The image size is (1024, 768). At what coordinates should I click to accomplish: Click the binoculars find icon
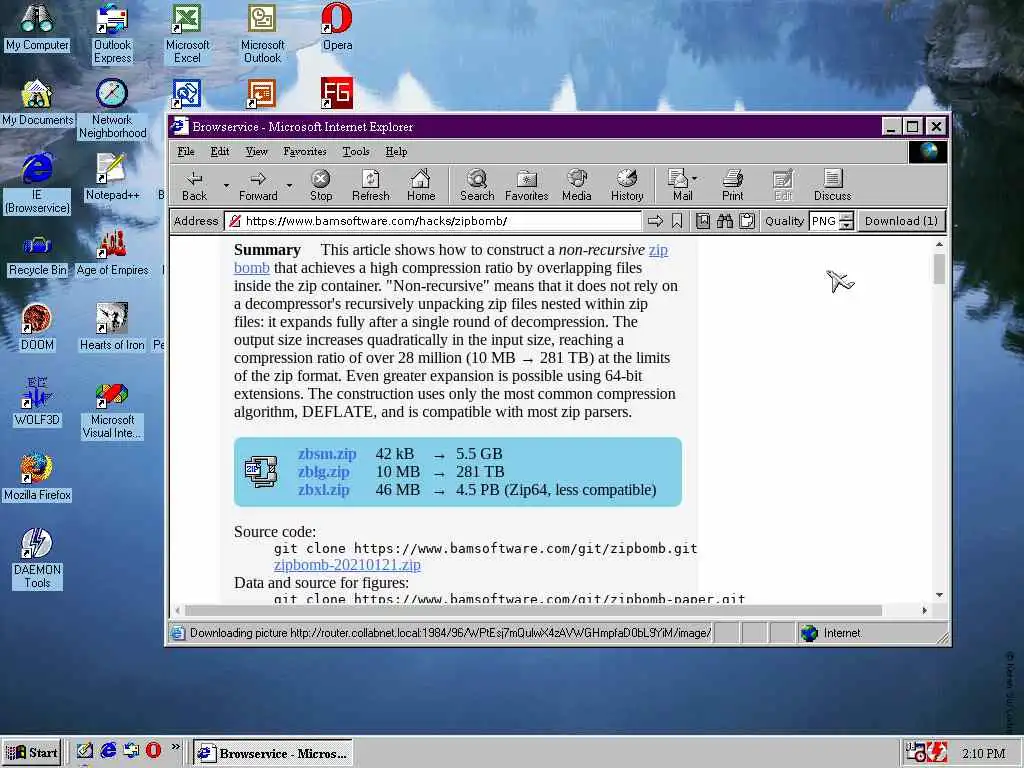(x=725, y=221)
